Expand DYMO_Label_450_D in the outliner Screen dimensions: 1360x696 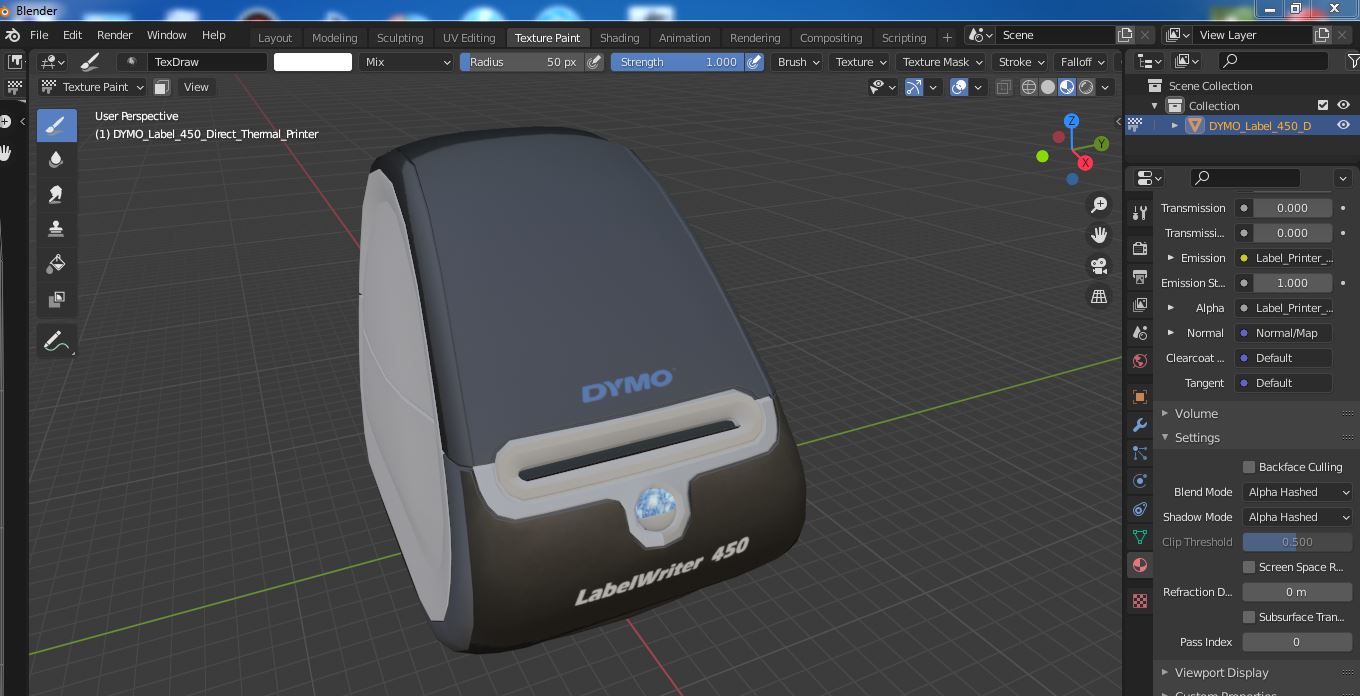pos(1175,126)
